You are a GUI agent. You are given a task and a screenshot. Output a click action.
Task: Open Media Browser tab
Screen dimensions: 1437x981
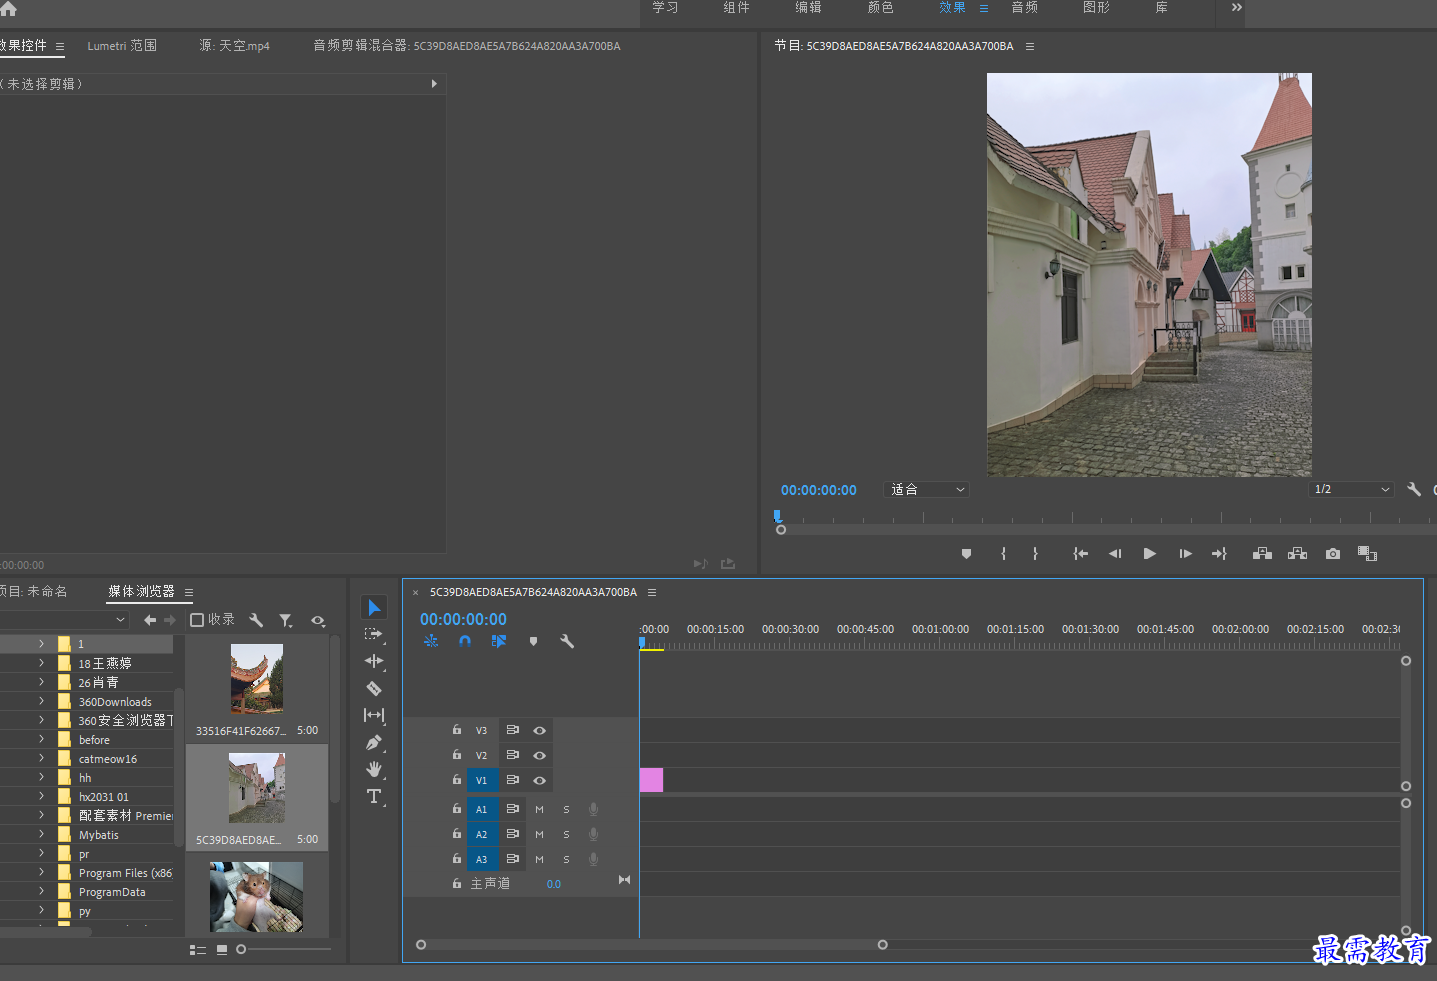[x=141, y=592]
